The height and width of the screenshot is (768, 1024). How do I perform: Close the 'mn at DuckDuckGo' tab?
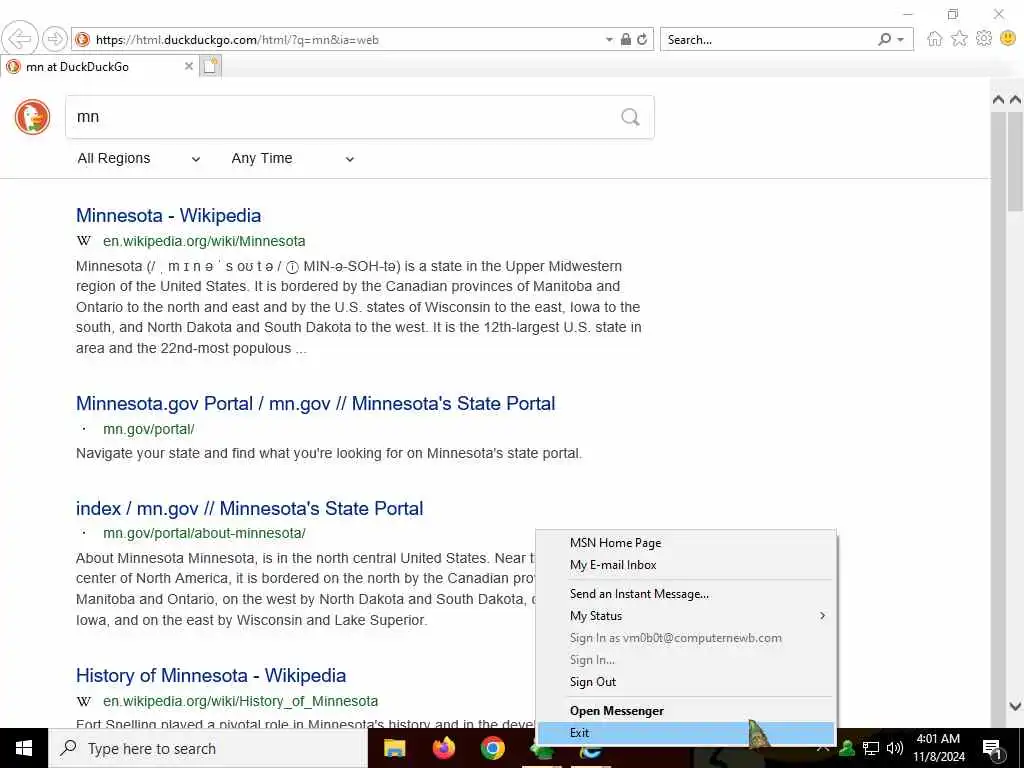click(x=189, y=66)
